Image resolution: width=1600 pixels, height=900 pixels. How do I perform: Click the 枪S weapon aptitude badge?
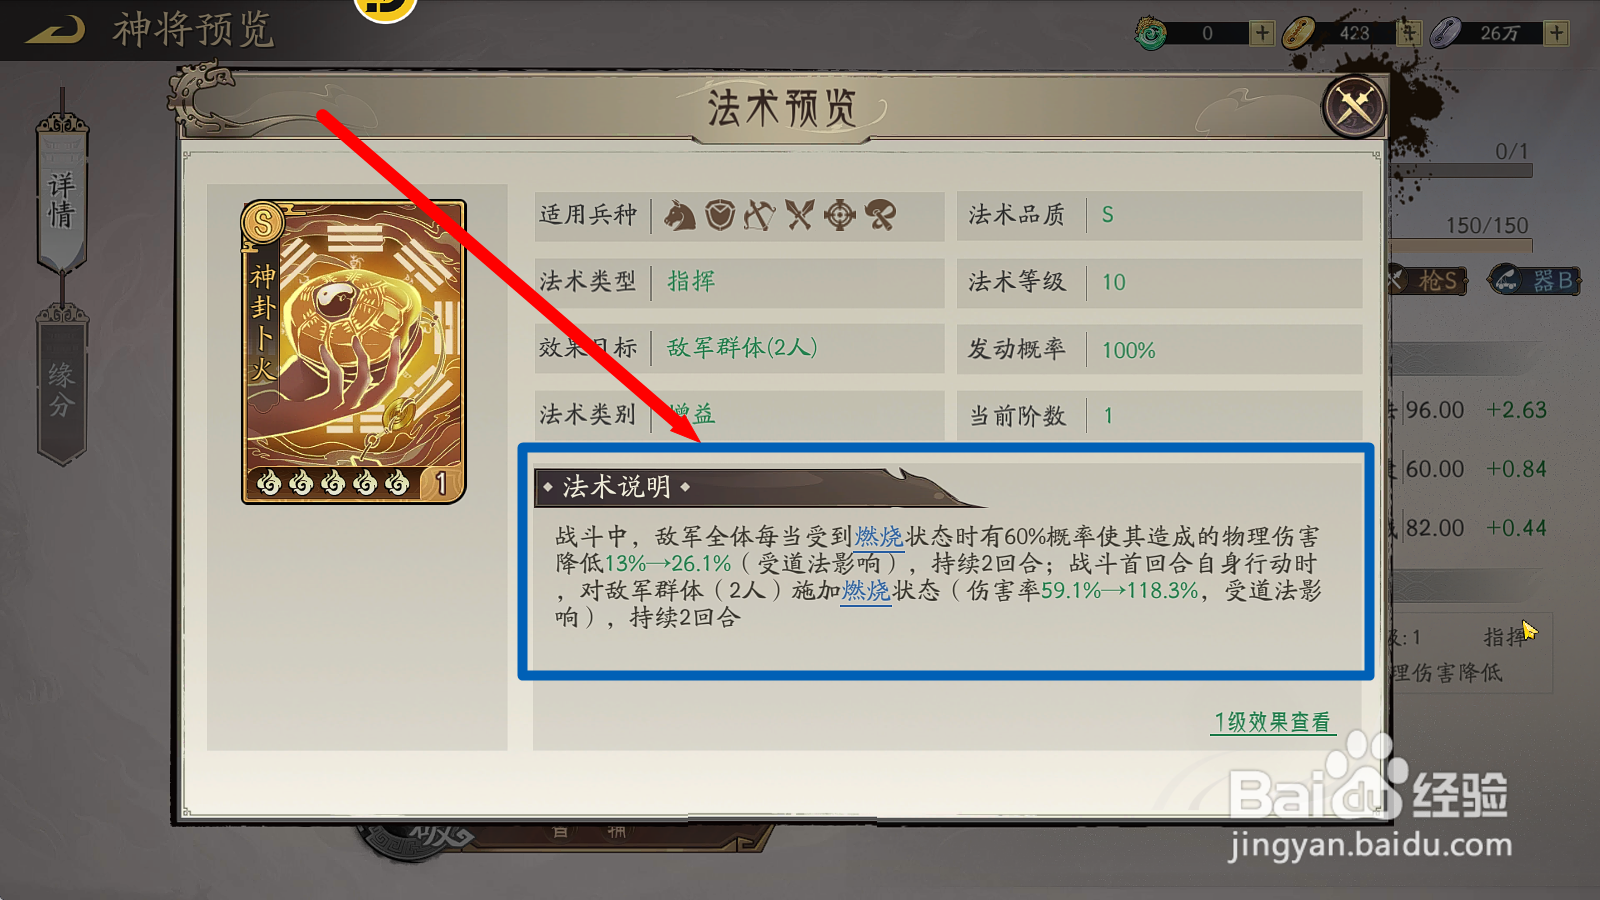(1429, 281)
